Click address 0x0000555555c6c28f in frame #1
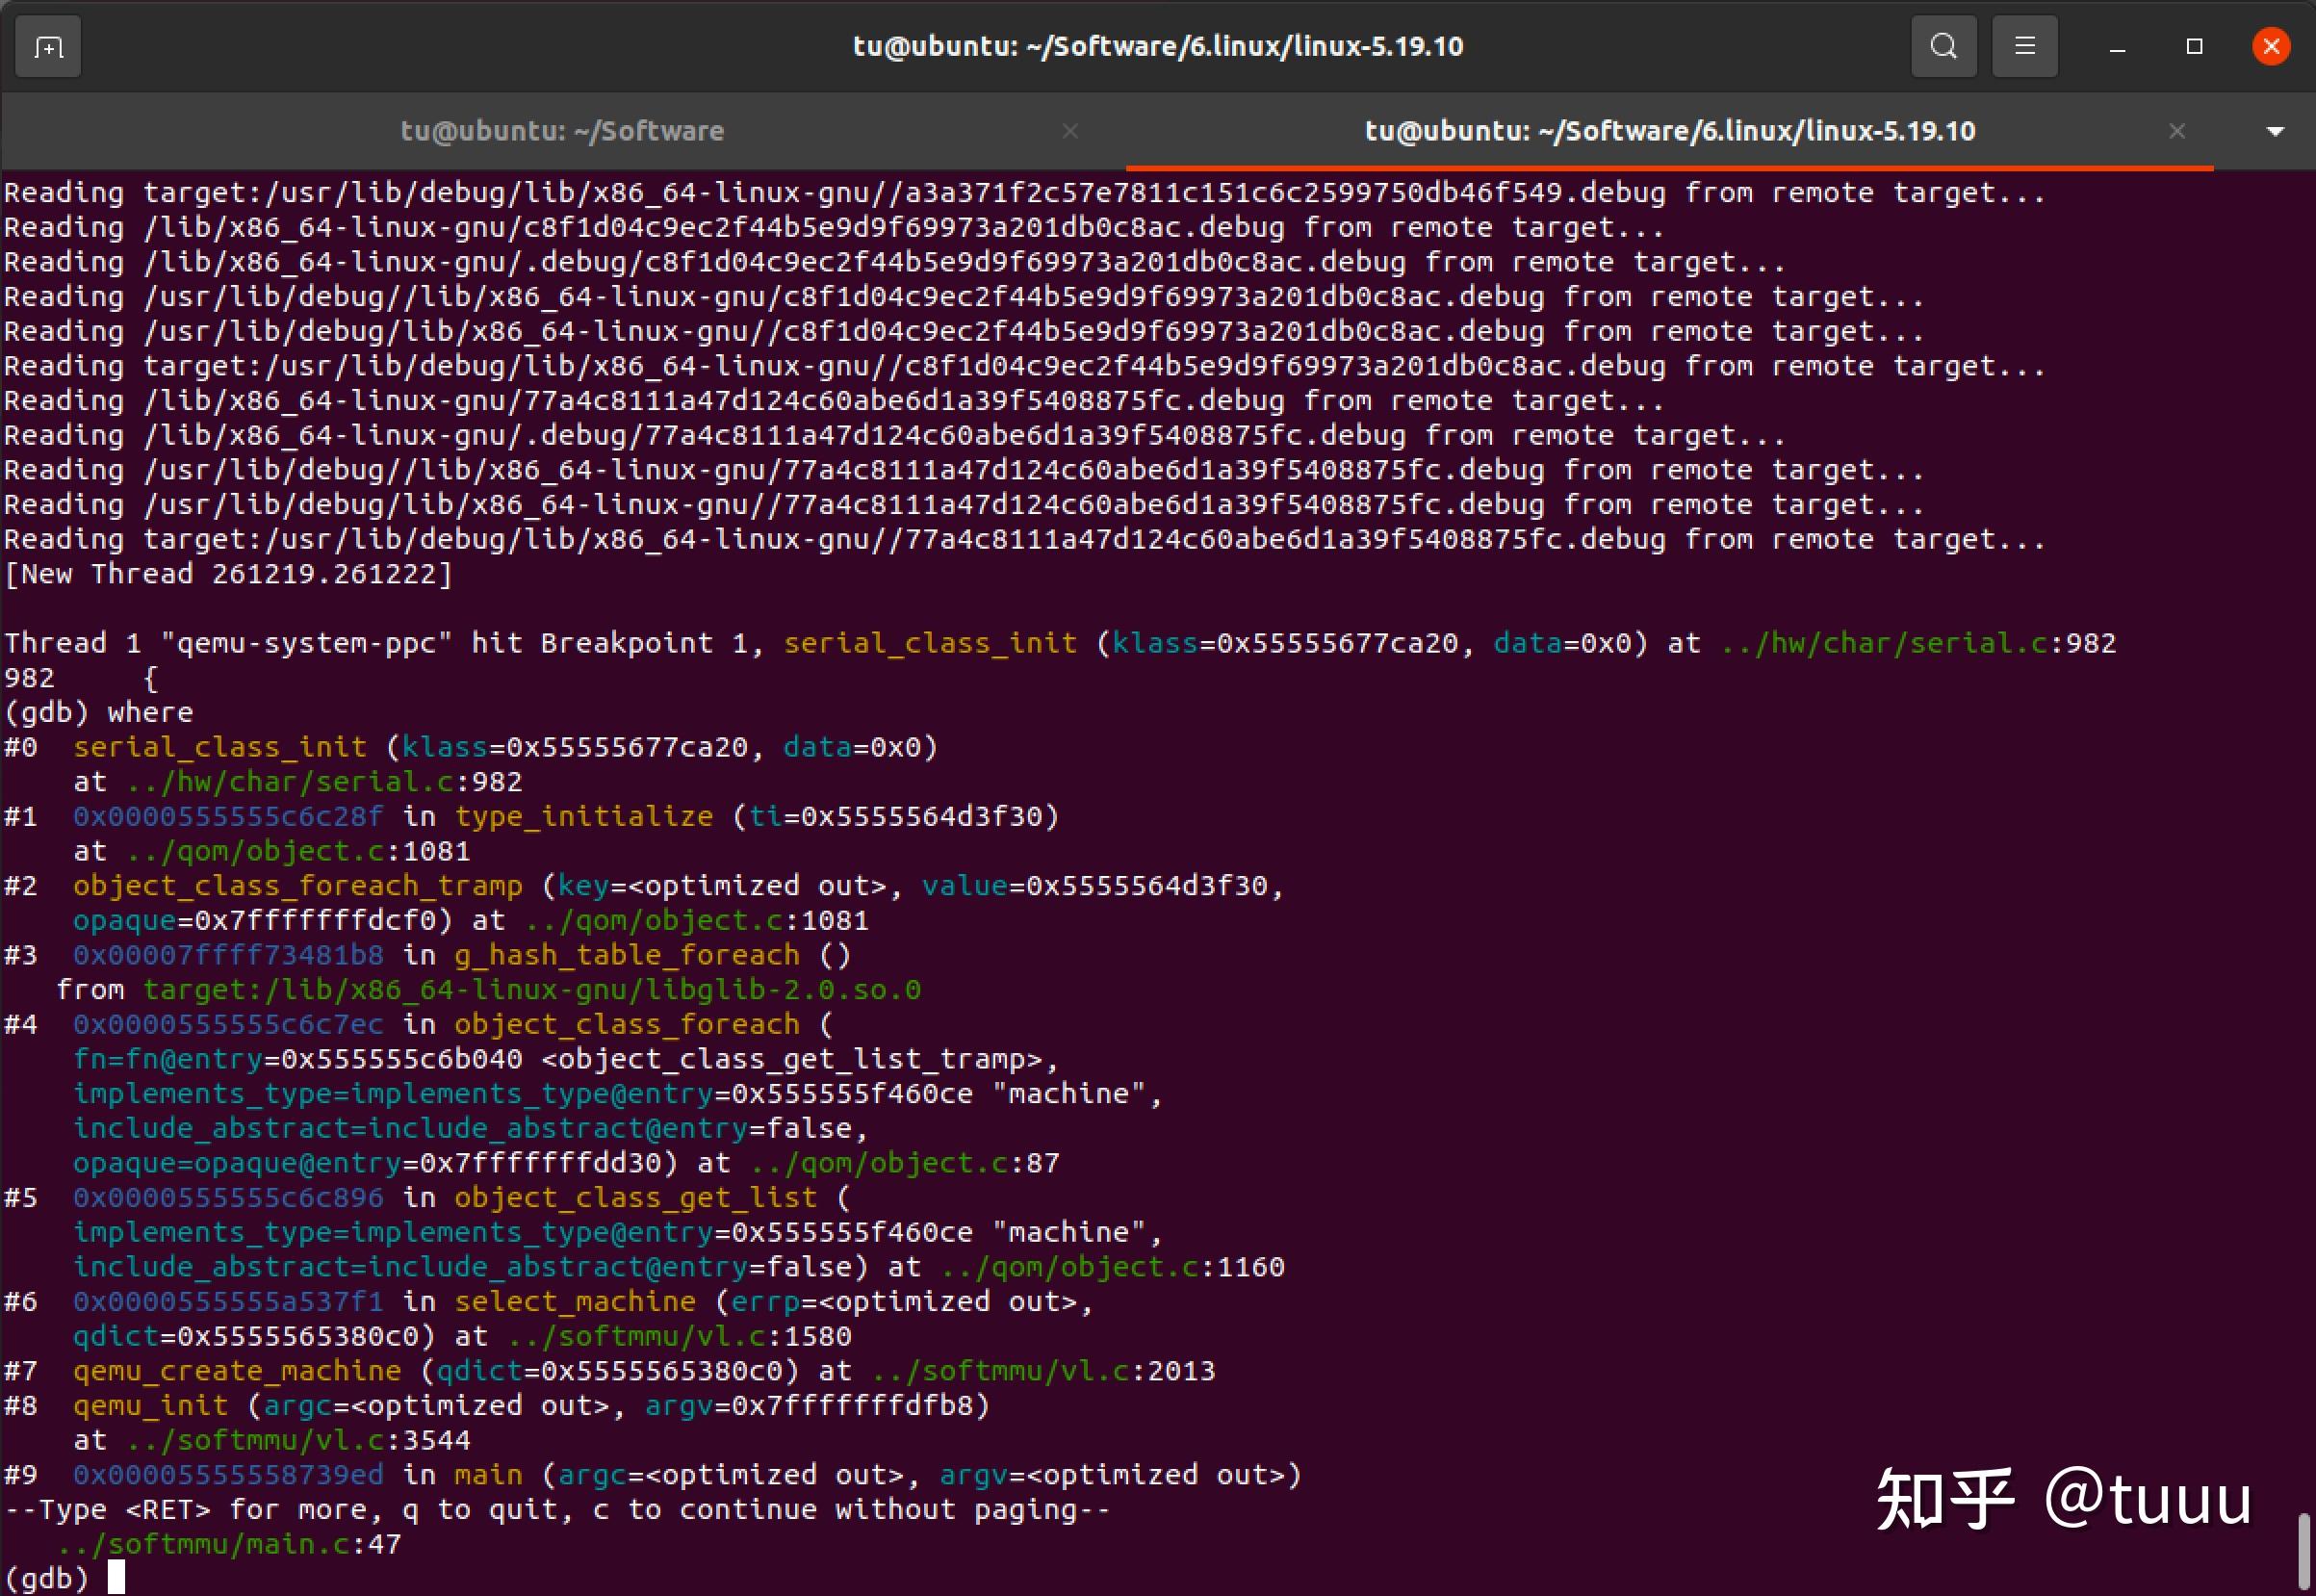Screen dimensions: 2316x1596 tap(228, 817)
